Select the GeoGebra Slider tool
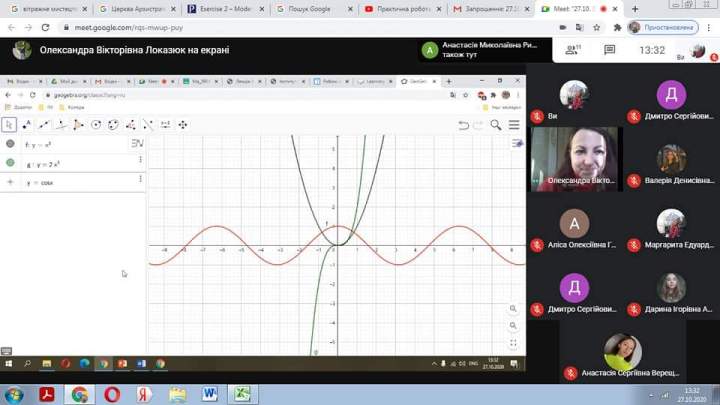Viewport: 720px width, 405px height. point(165,124)
